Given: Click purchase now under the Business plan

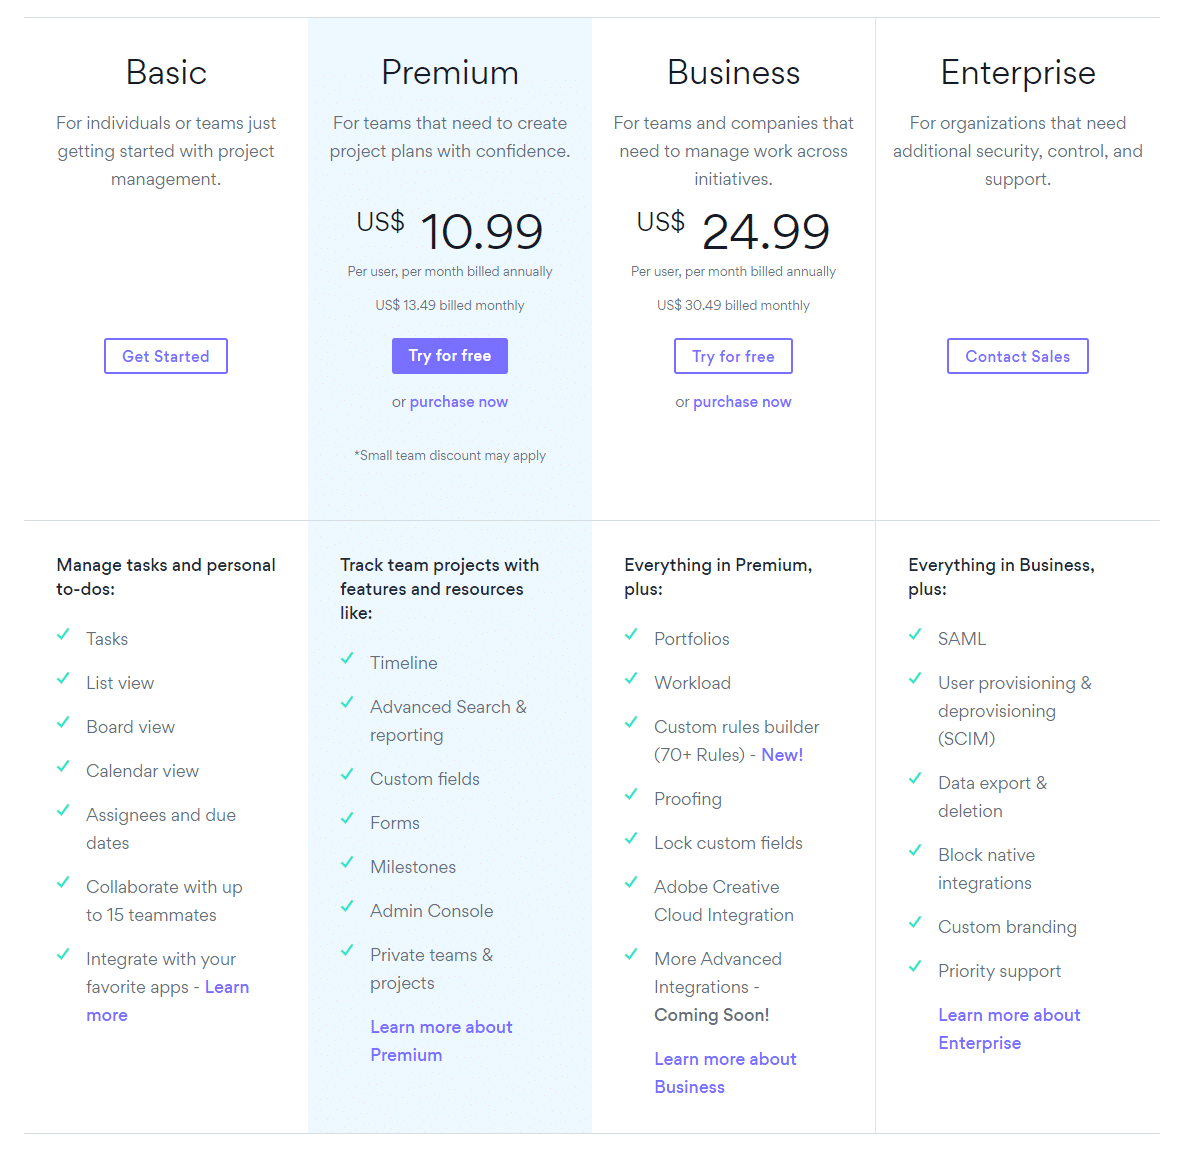Looking at the screenshot, I should pyautogui.click(x=742, y=401).
